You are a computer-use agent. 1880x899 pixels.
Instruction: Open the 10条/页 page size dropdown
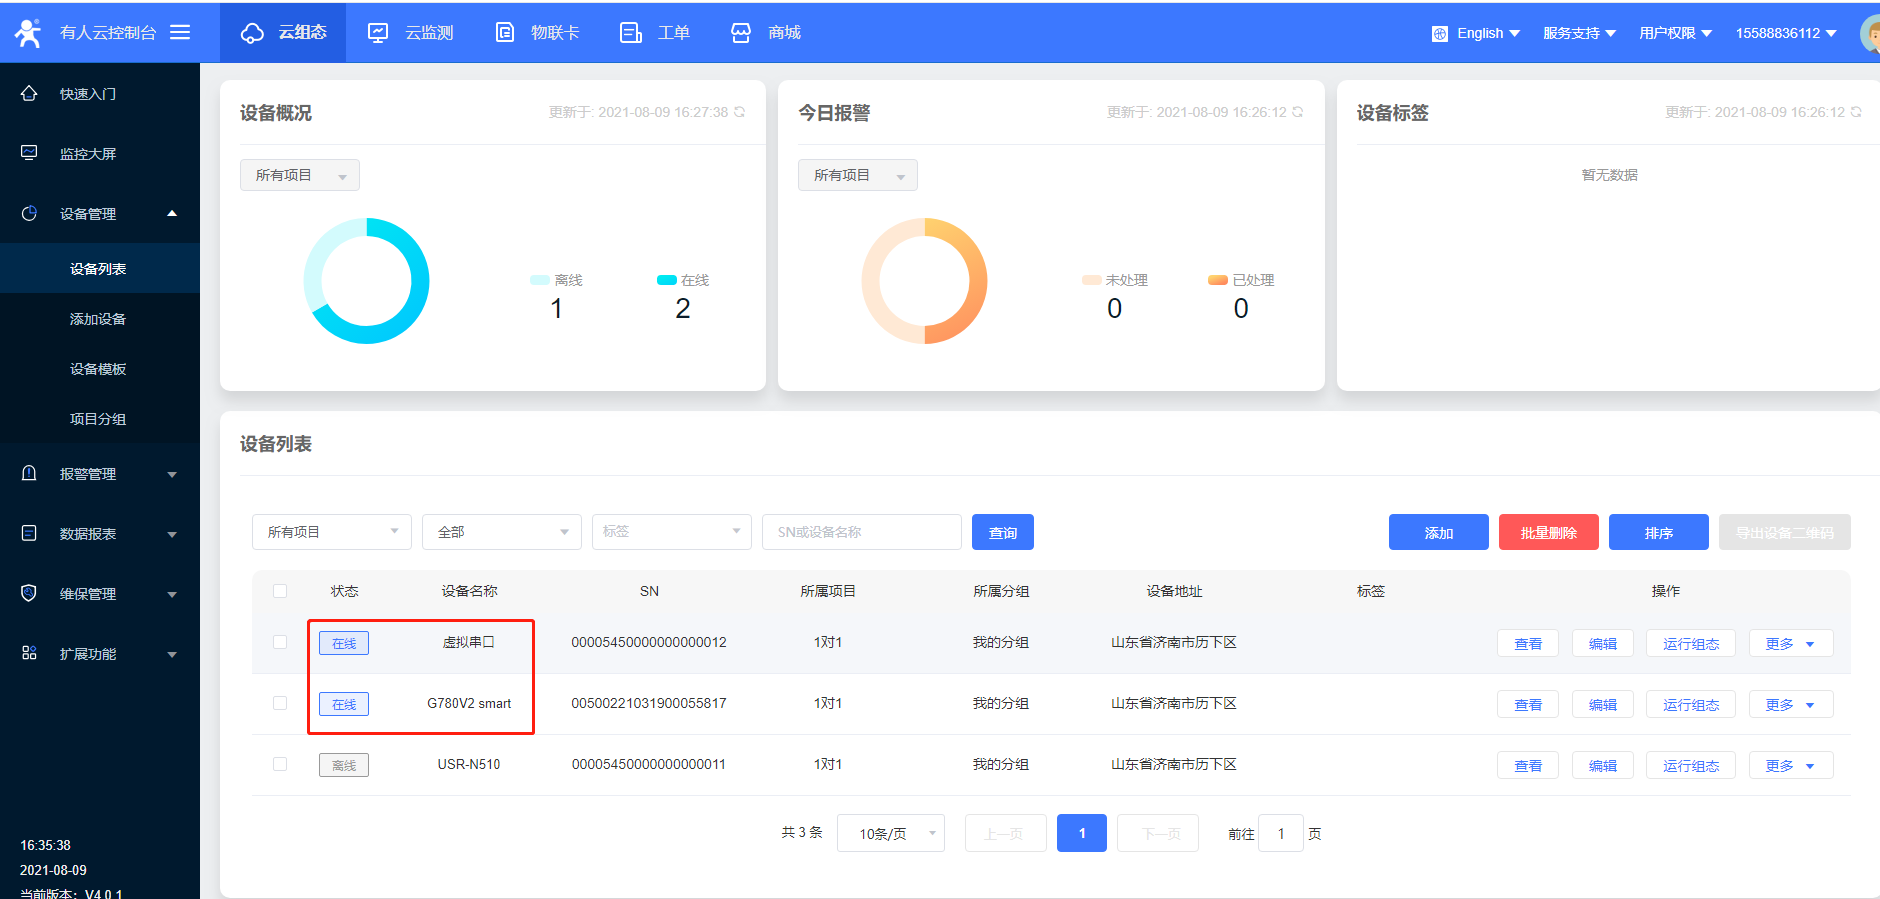pyautogui.click(x=890, y=833)
